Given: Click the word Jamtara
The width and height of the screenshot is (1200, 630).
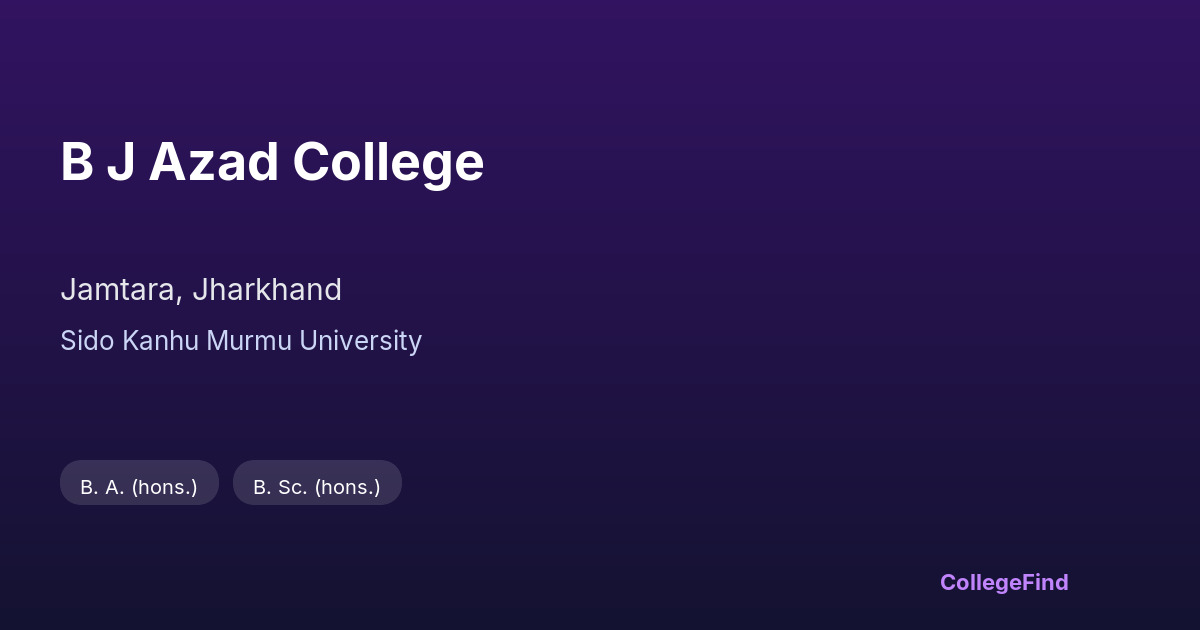Looking at the screenshot, I should tap(119, 290).
